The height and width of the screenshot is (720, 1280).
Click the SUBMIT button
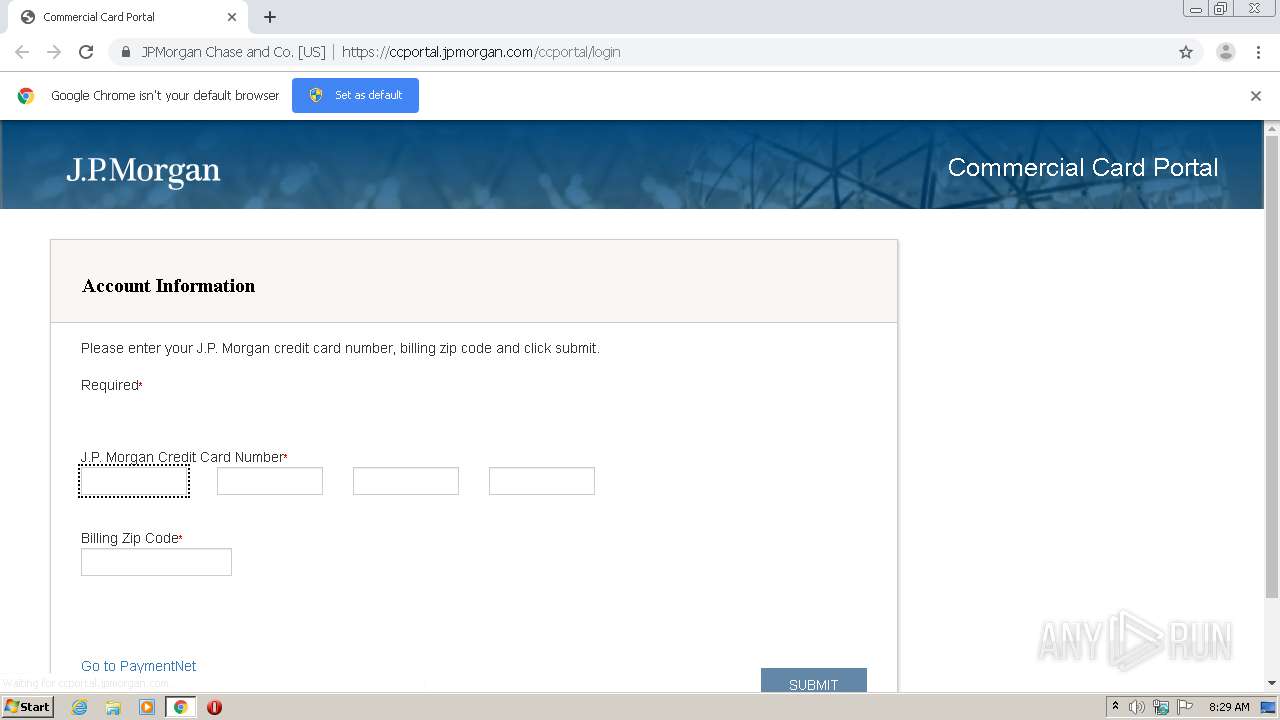pyautogui.click(x=813, y=680)
